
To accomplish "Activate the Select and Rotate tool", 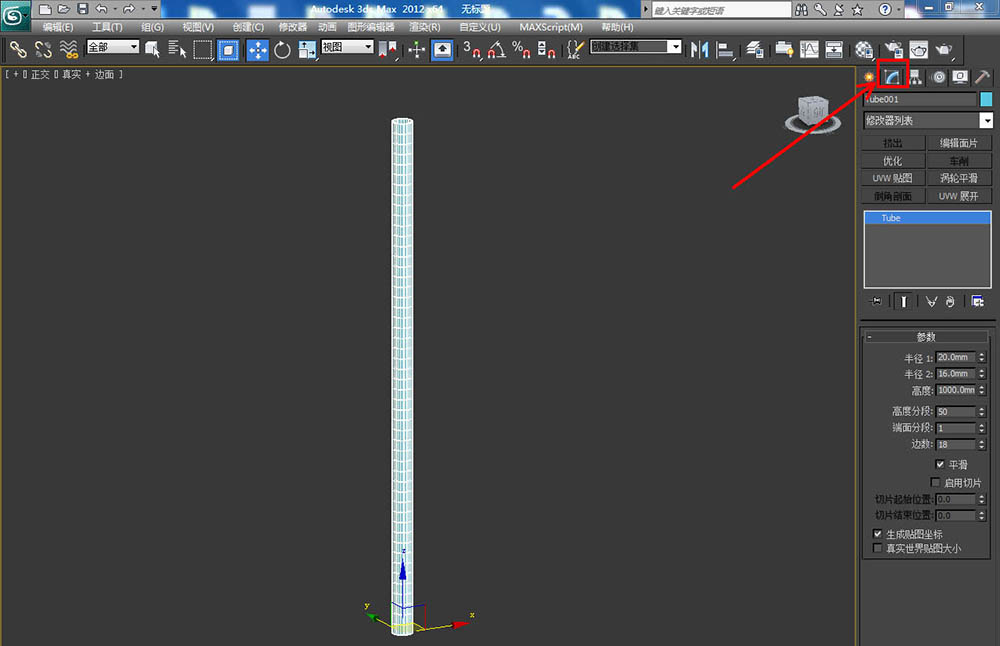I will (x=283, y=50).
